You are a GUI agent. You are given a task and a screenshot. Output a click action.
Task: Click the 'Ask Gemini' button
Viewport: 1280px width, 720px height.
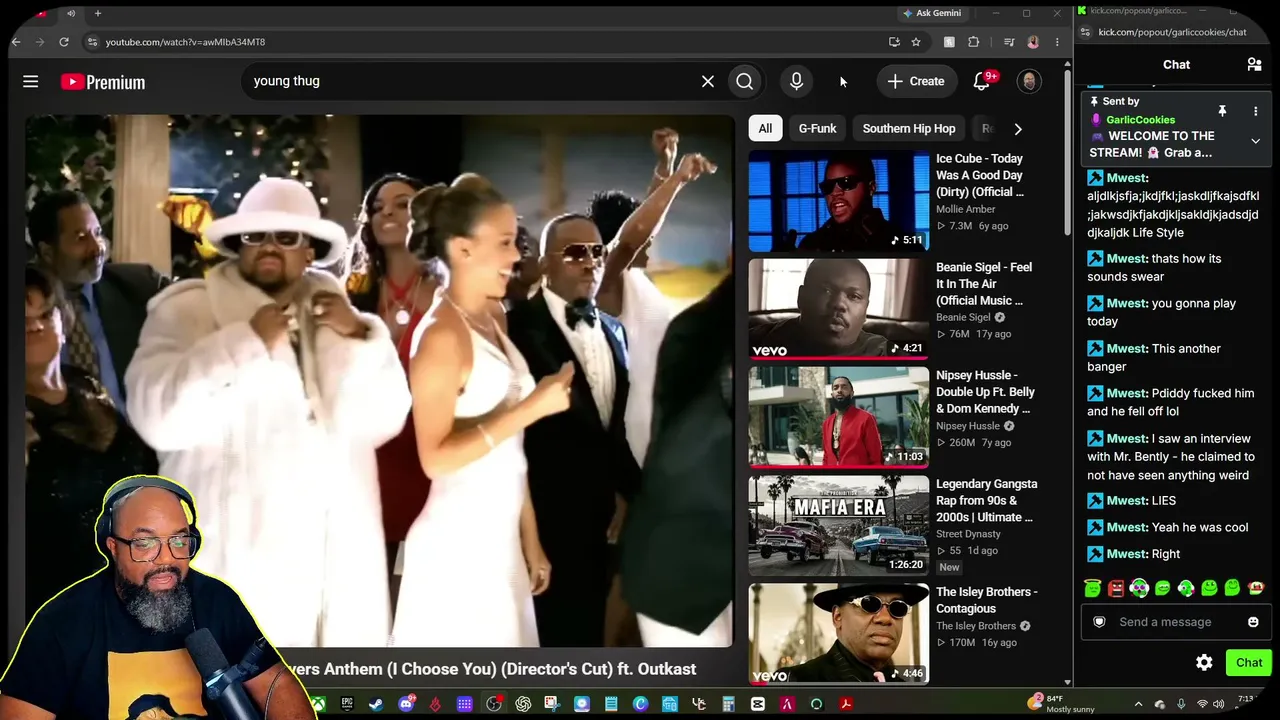932,13
